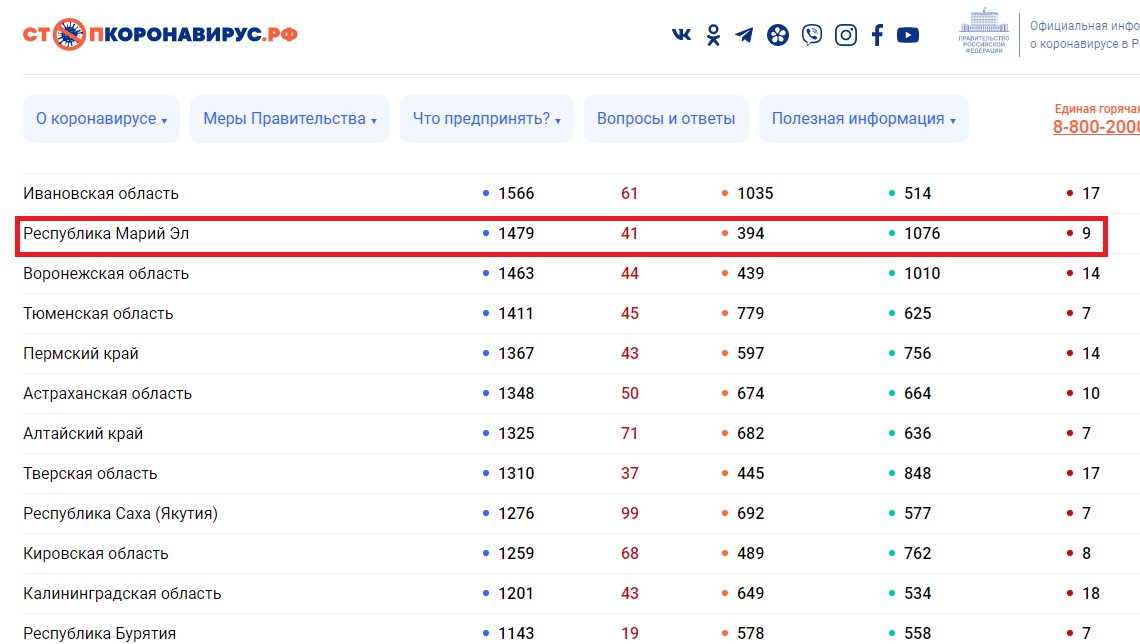
Task: Open the Odnoklassniki social icon
Action: (x=713, y=35)
